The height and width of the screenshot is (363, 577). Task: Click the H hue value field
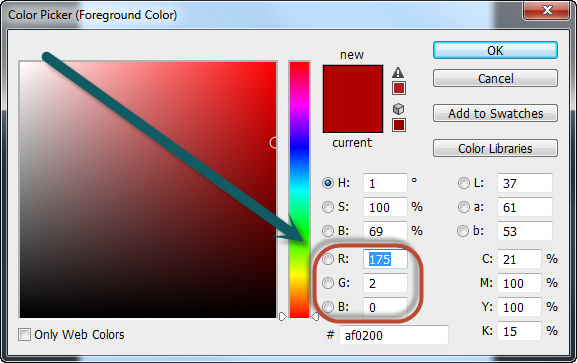(385, 183)
